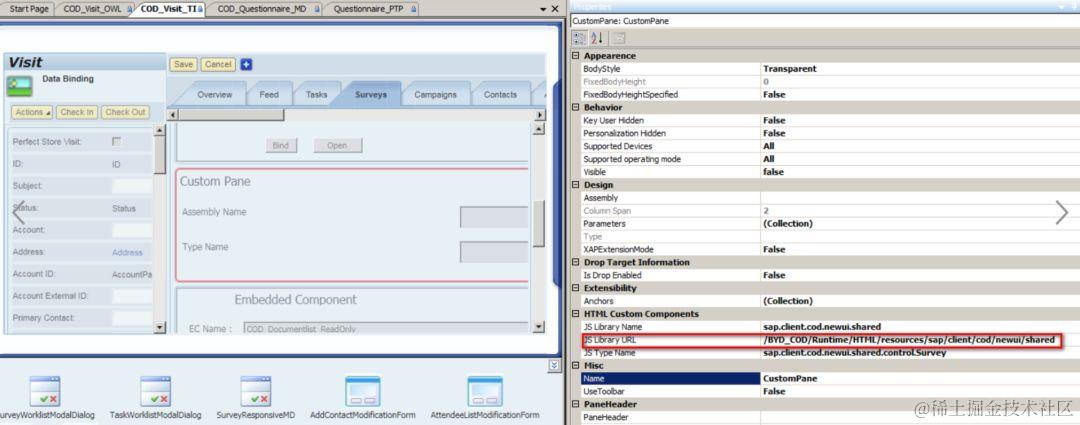Select the SurveyWorklistModalDialog component icon
1080x425 pixels.
click(x=45, y=391)
